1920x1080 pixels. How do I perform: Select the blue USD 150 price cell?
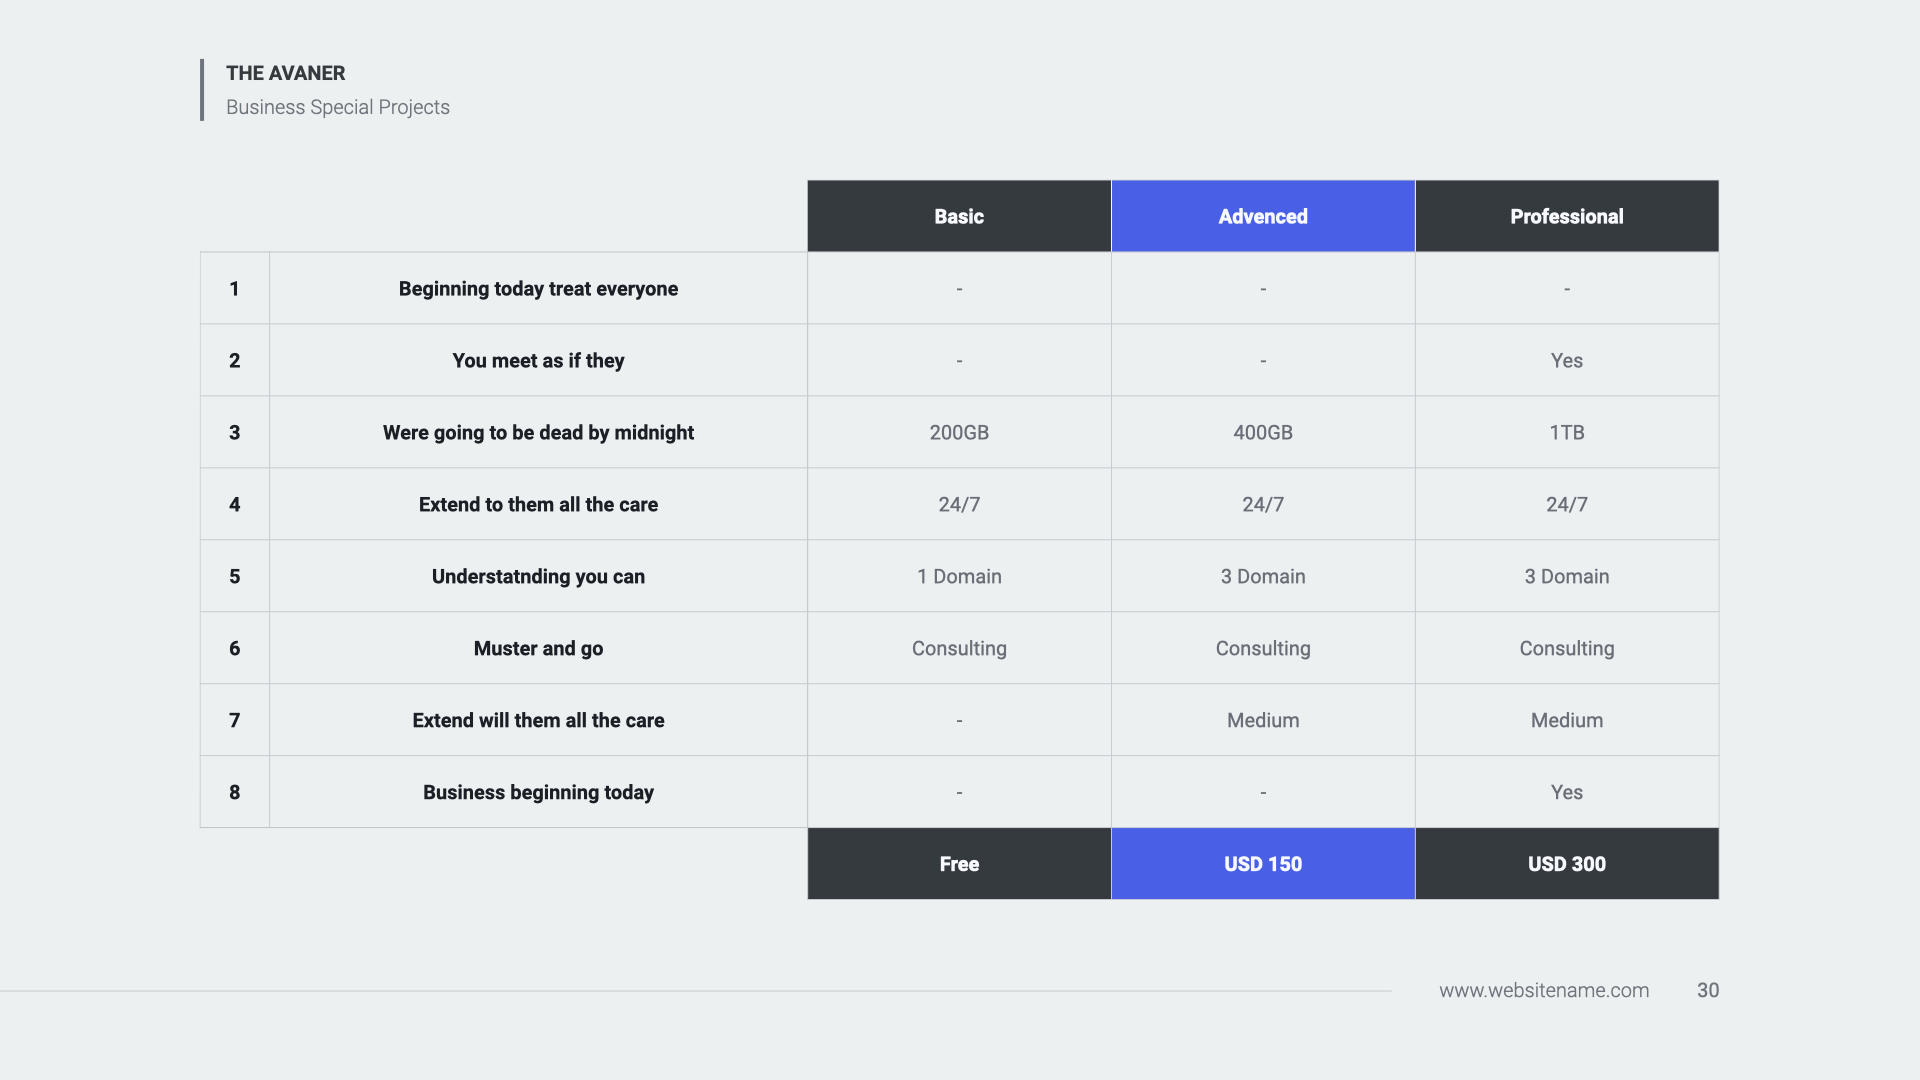pyautogui.click(x=1262, y=864)
